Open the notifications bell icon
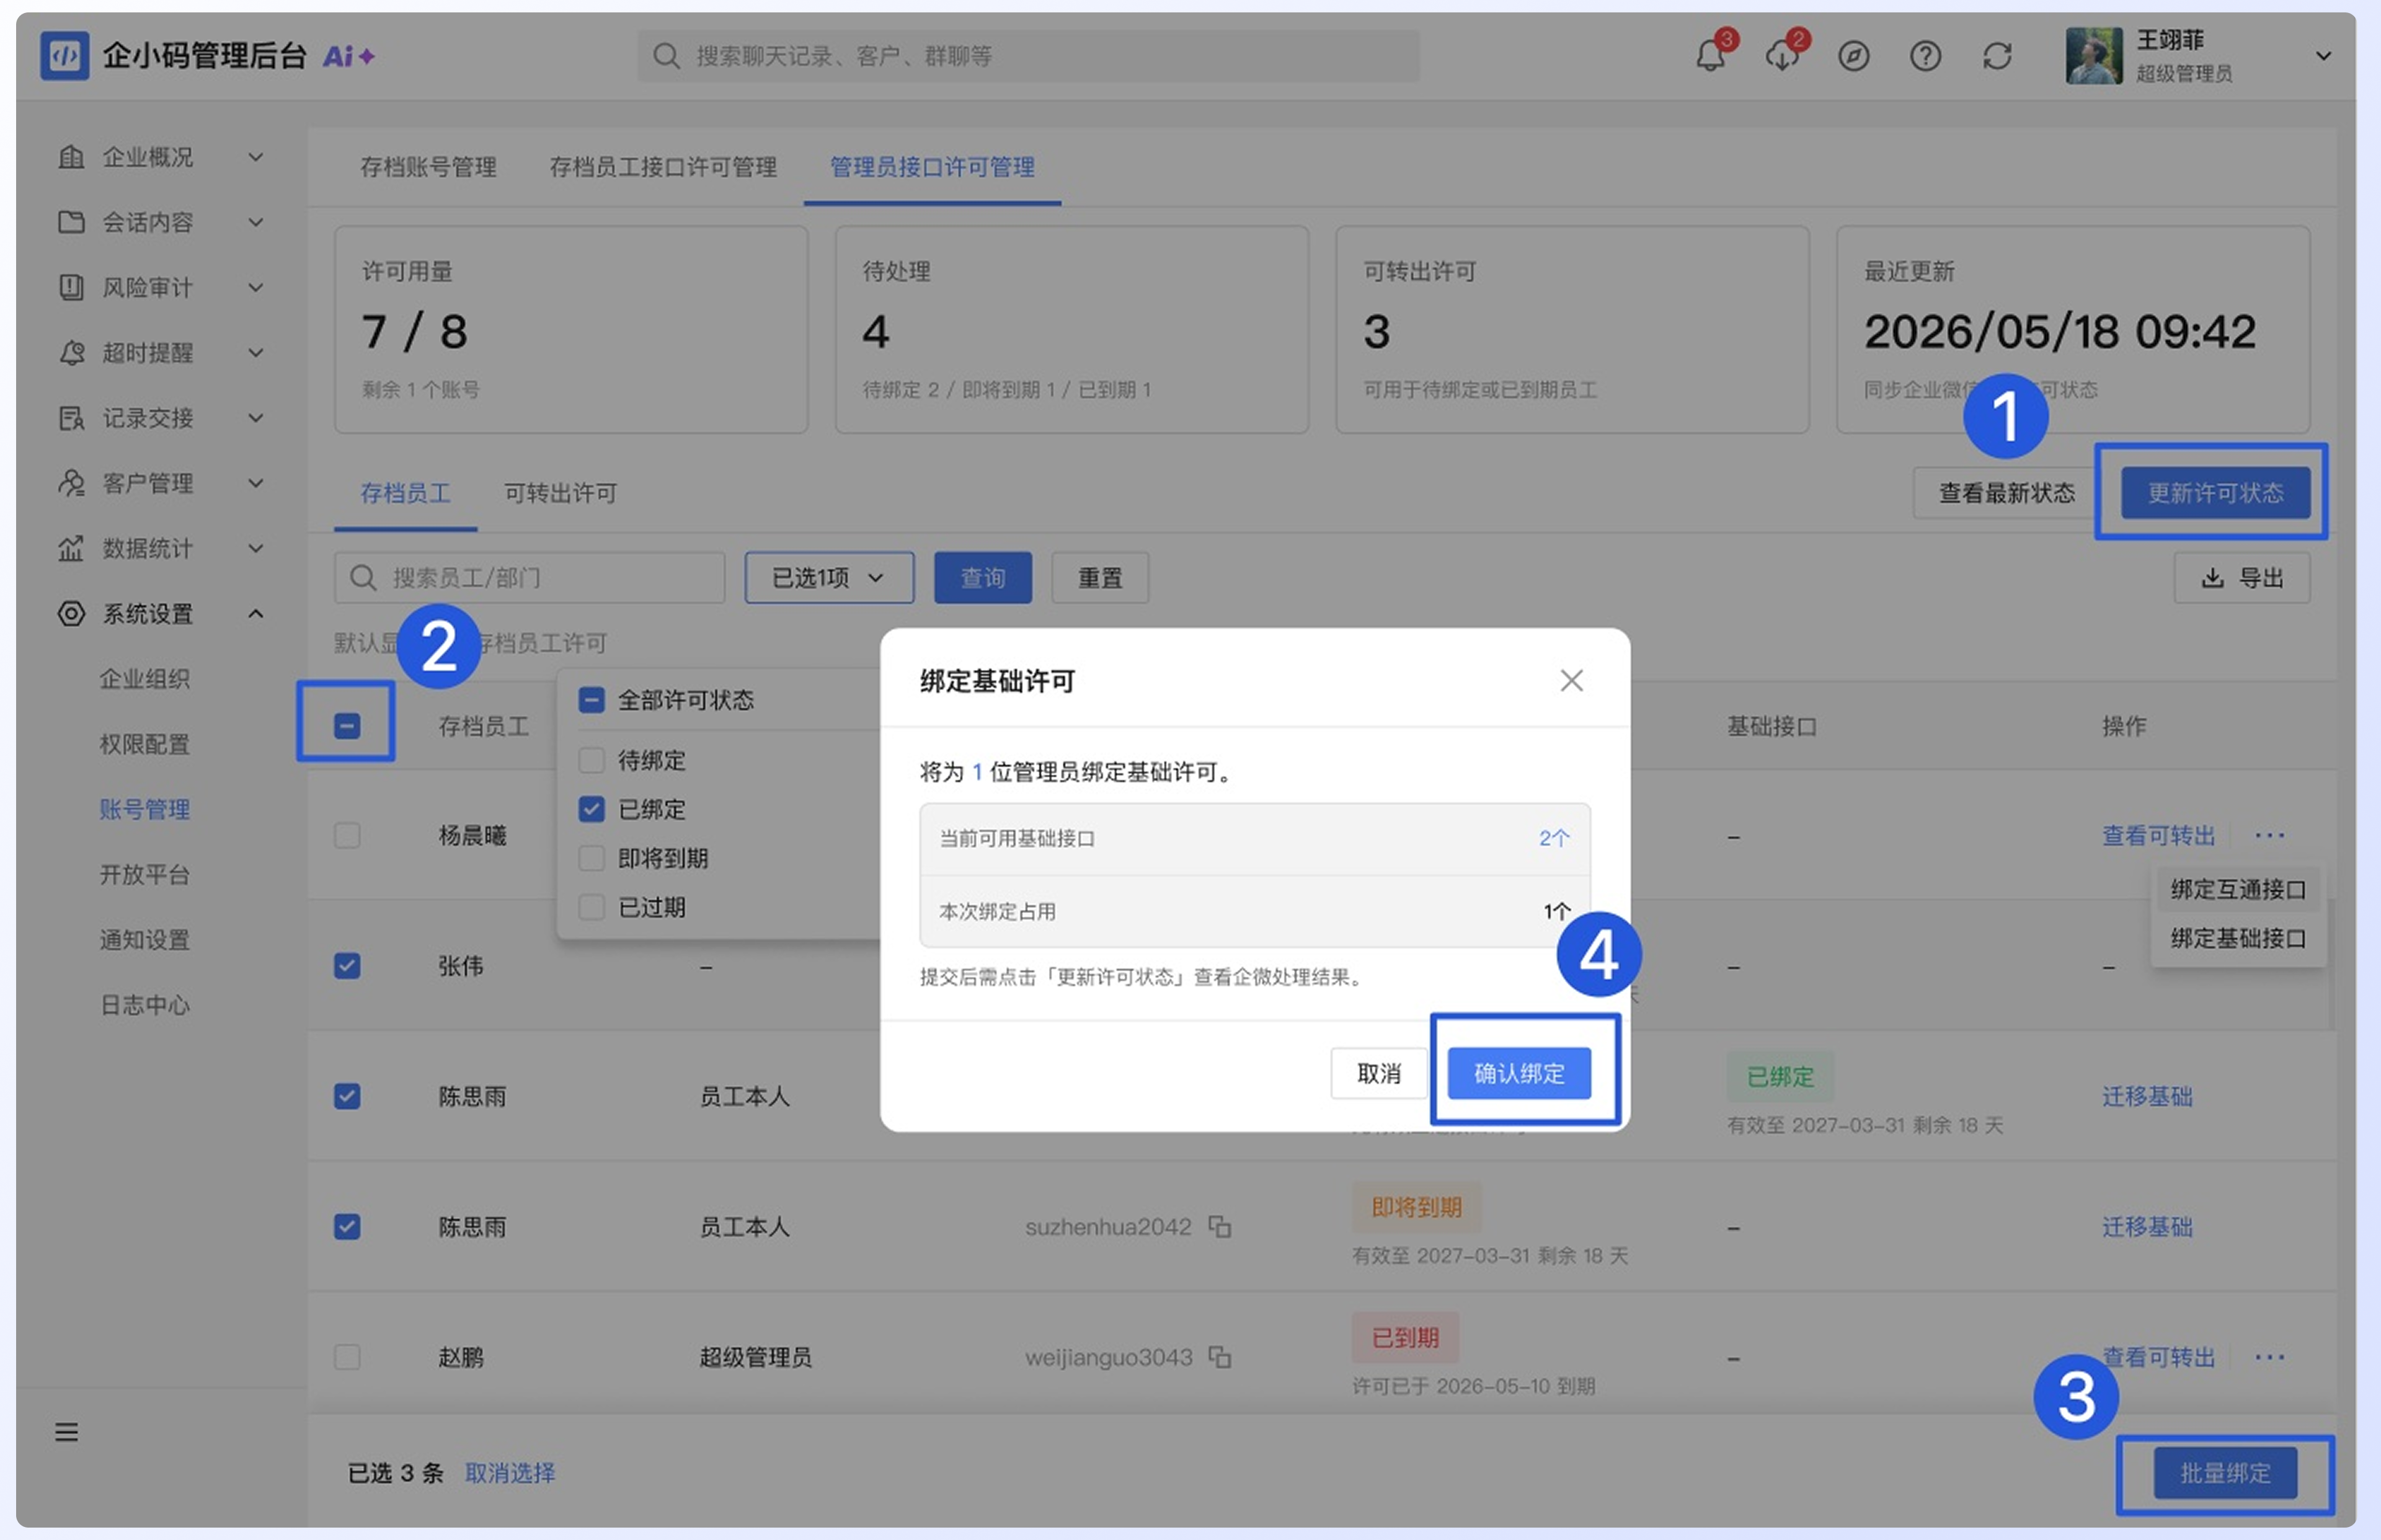2381x1540 pixels. (1710, 56)
